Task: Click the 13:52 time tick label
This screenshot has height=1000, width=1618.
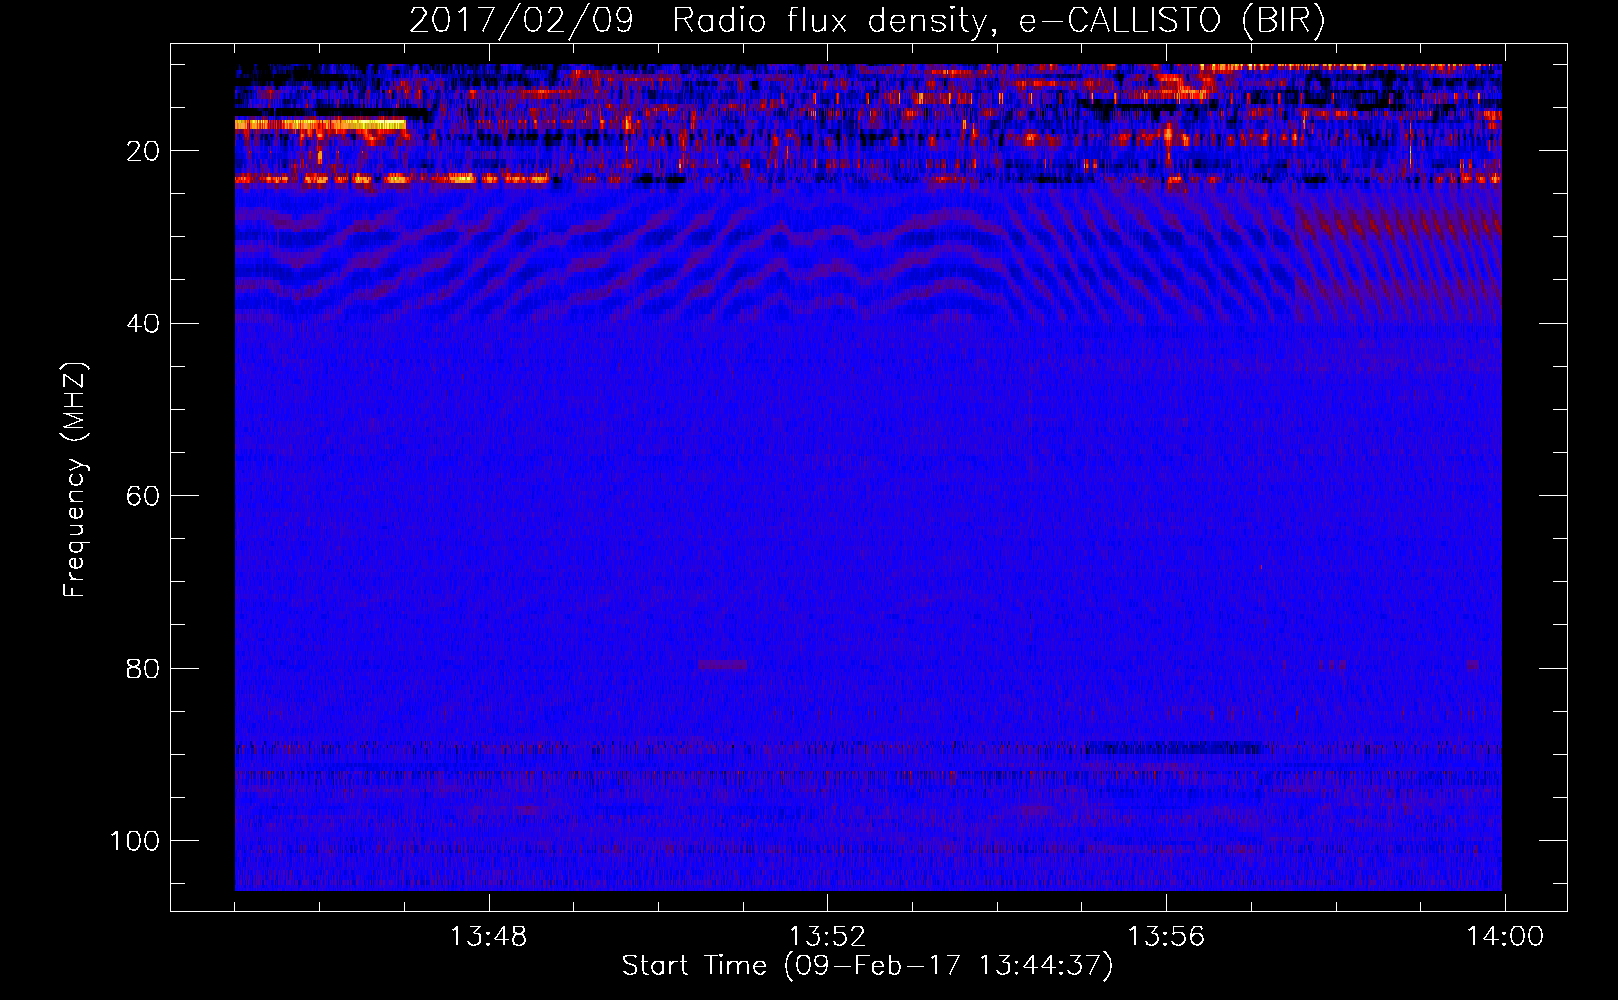Action: click(x=827, y=937)
